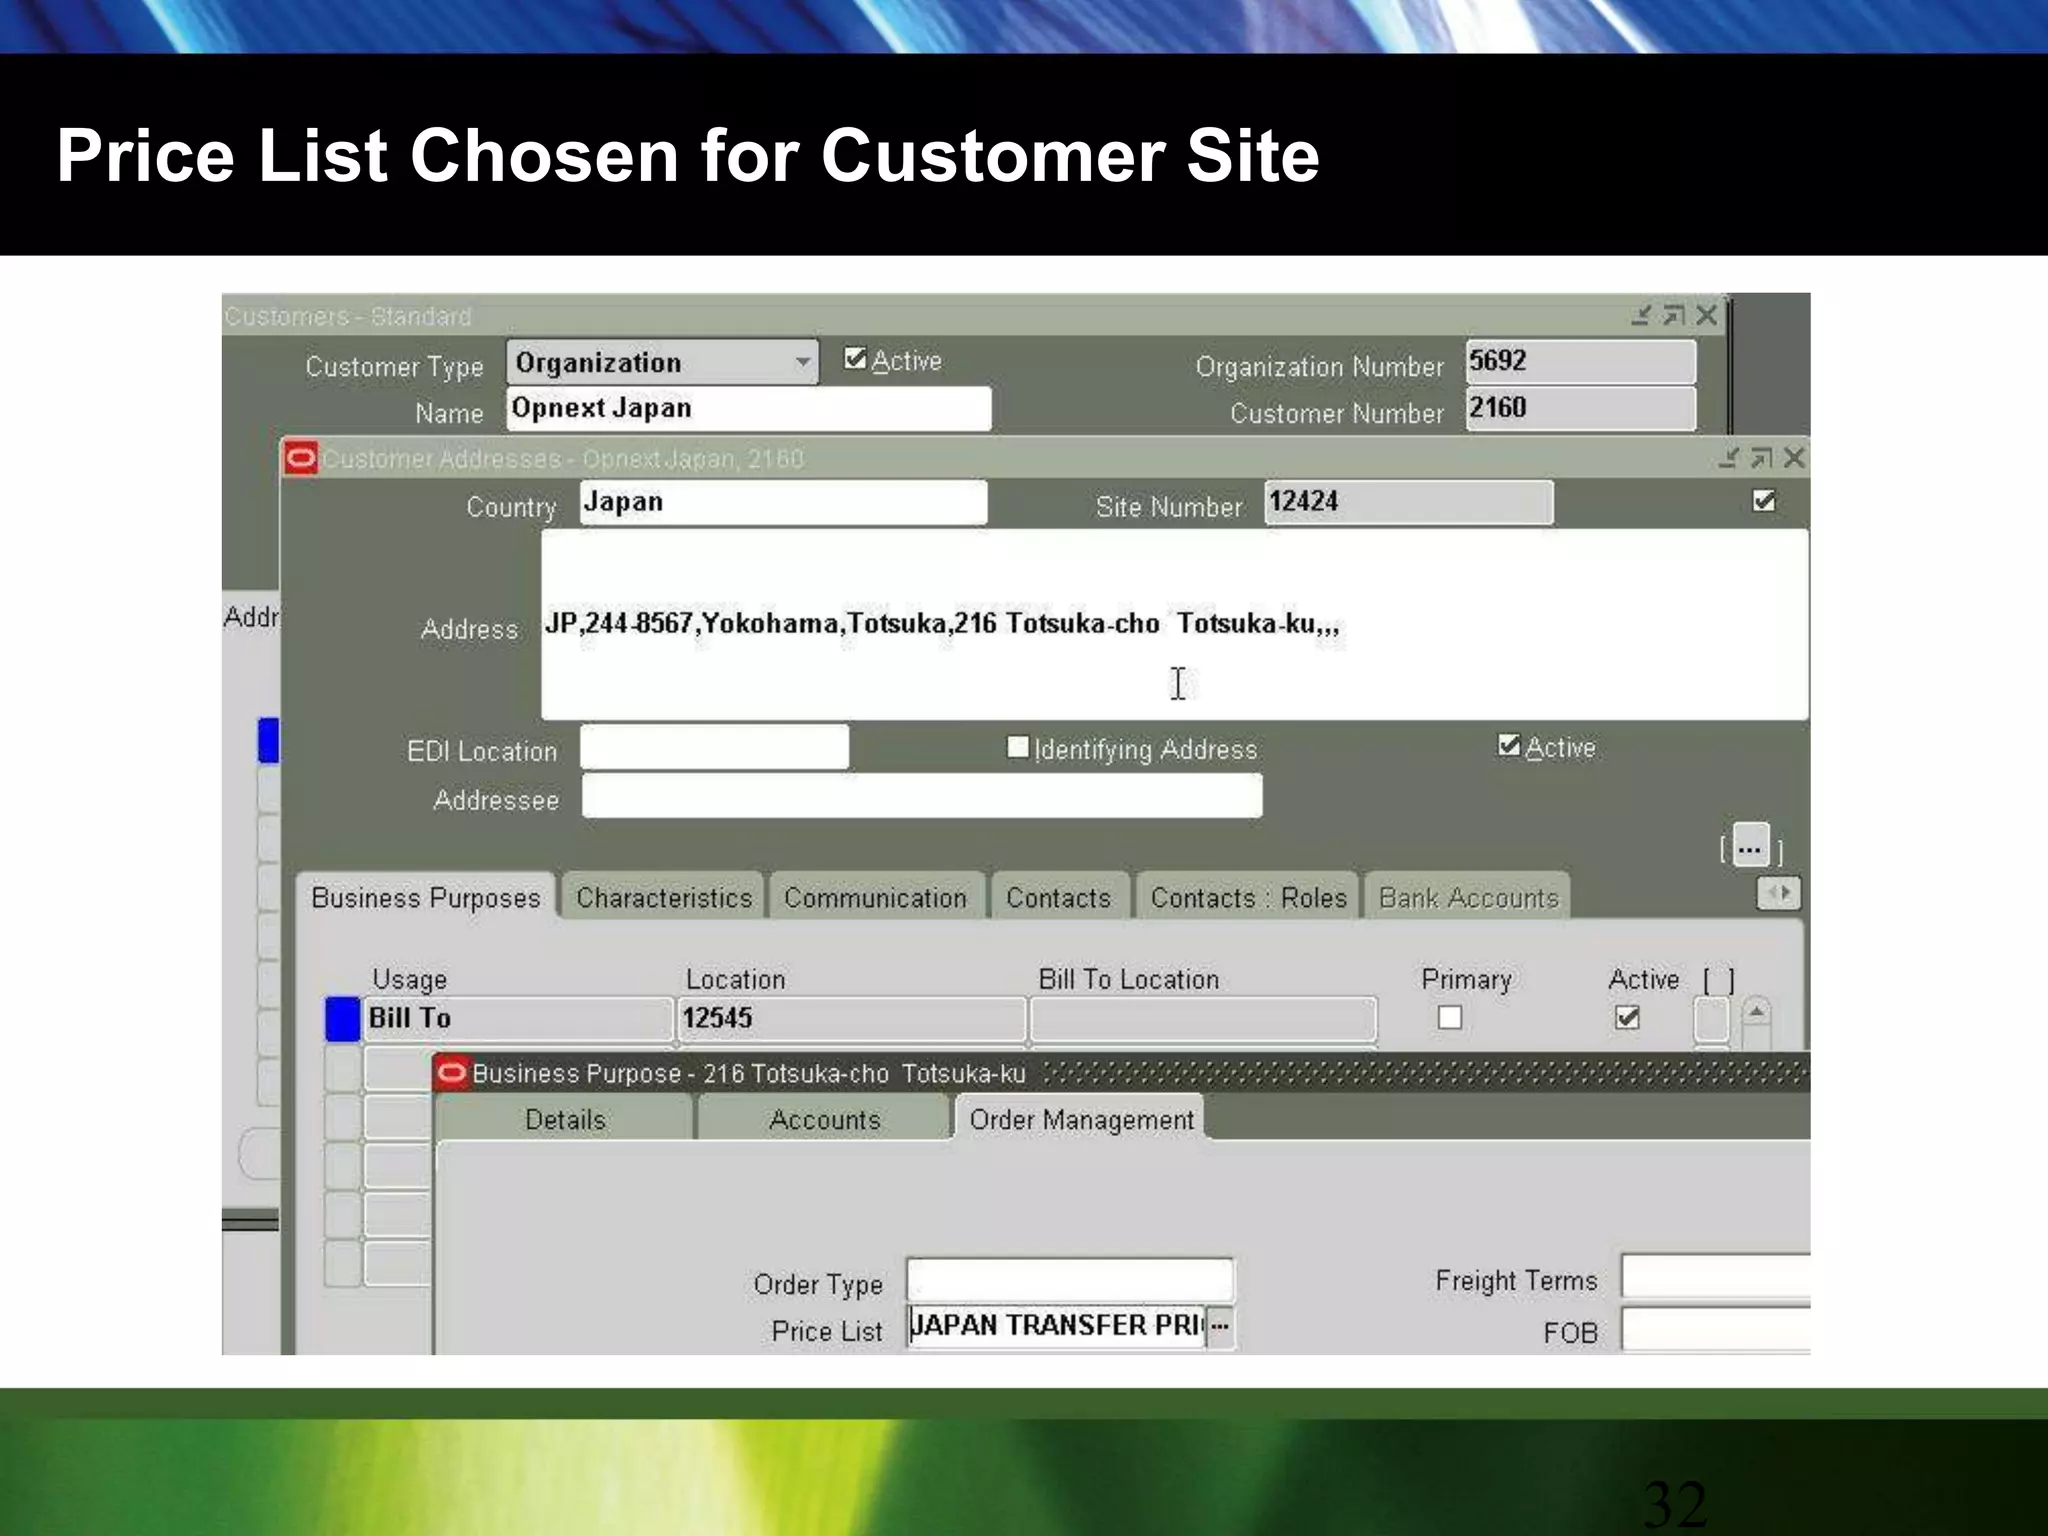Click the blue record indicator in Customers window
The width and height of the screenshot is (2048, 1536).
pos(269,741)
